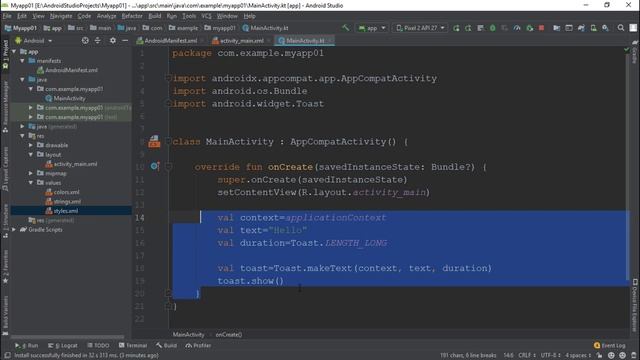Open the app run configuration dropdown
Viewport: 640px width, 360px height.
coord(372,28)
